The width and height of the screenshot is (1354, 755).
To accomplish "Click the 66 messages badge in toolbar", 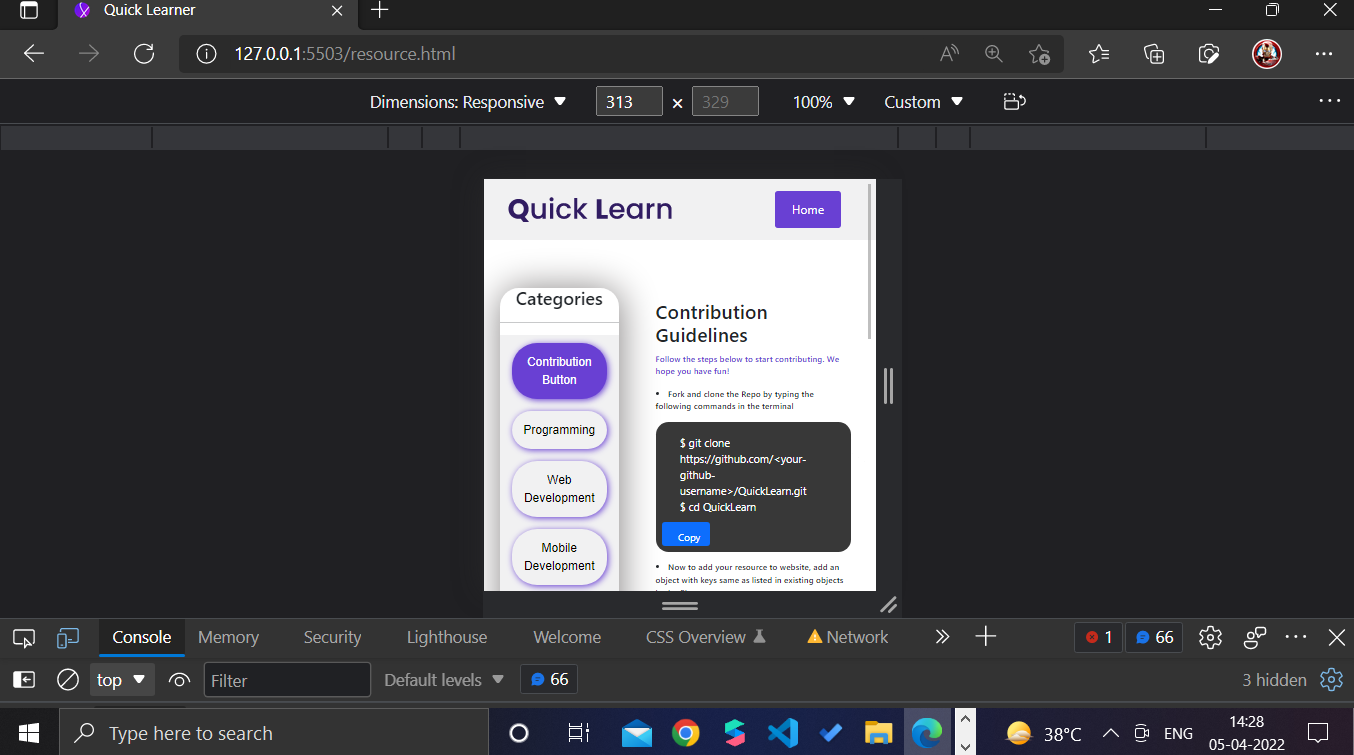I will [x=1155, y=637].
